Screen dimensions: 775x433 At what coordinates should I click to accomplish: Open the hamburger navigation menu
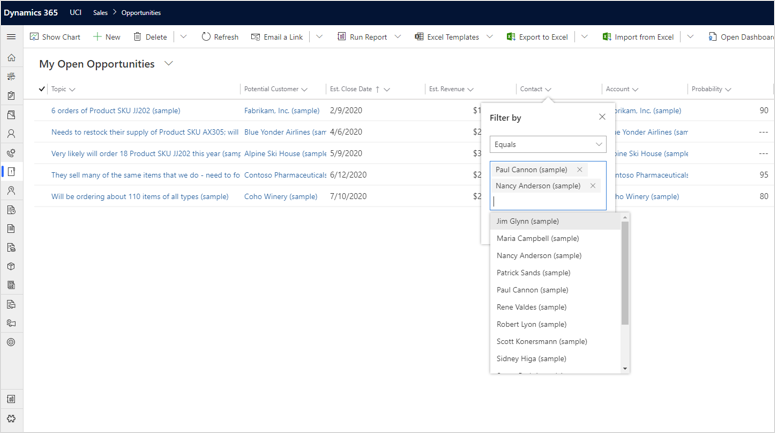(x=11, y=37)
